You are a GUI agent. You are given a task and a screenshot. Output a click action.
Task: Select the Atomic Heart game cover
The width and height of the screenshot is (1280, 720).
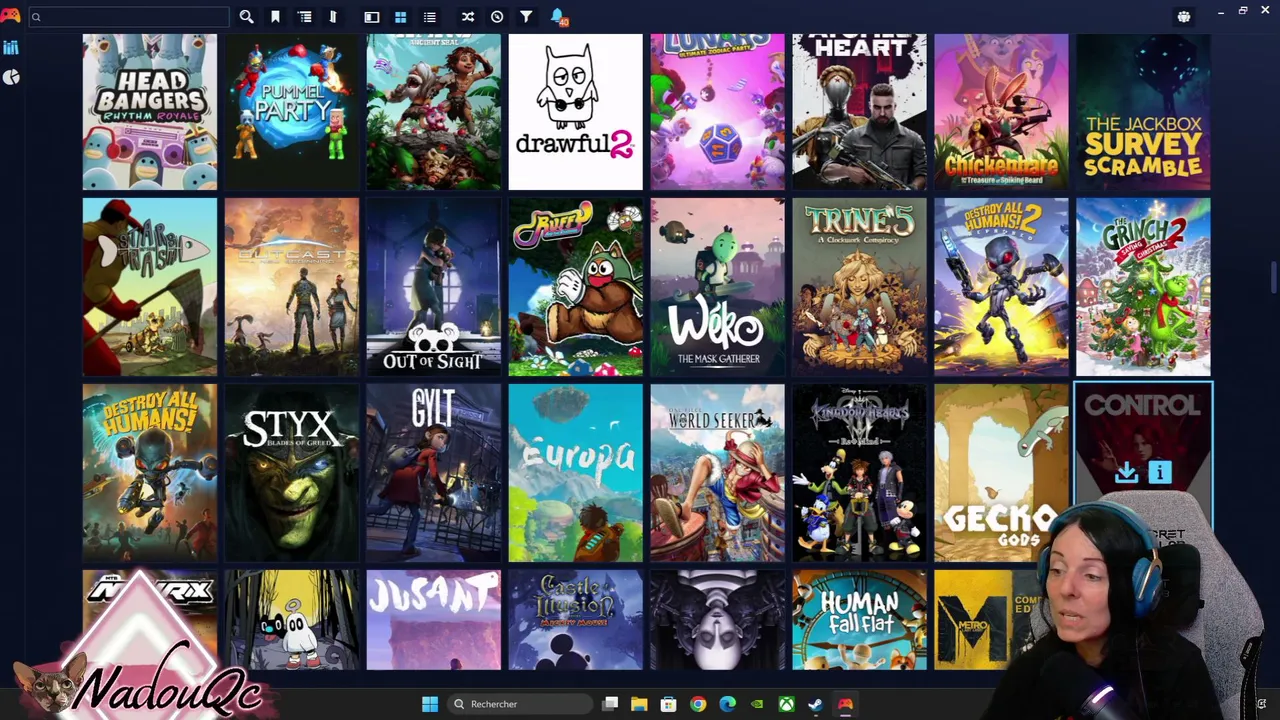[x=860, y=112]
